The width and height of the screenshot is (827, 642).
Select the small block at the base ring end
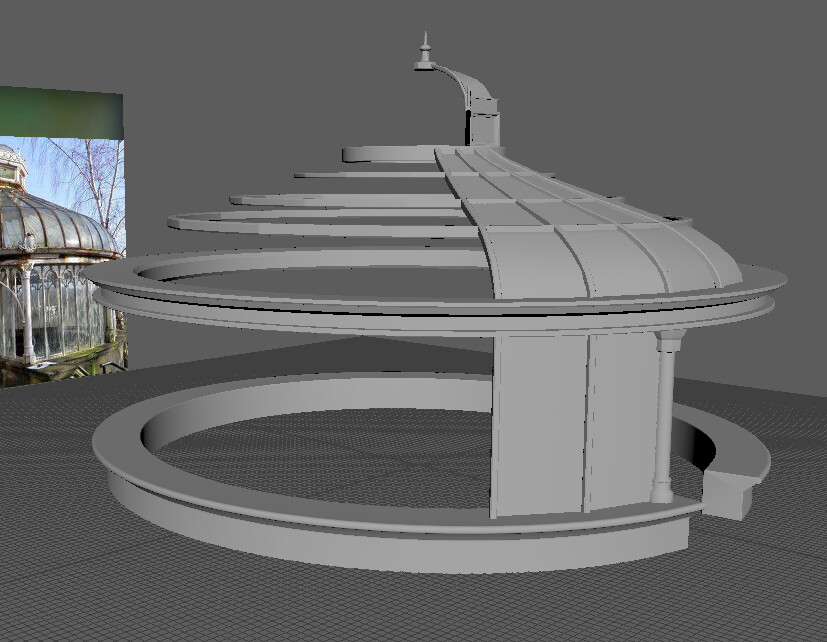730,494
